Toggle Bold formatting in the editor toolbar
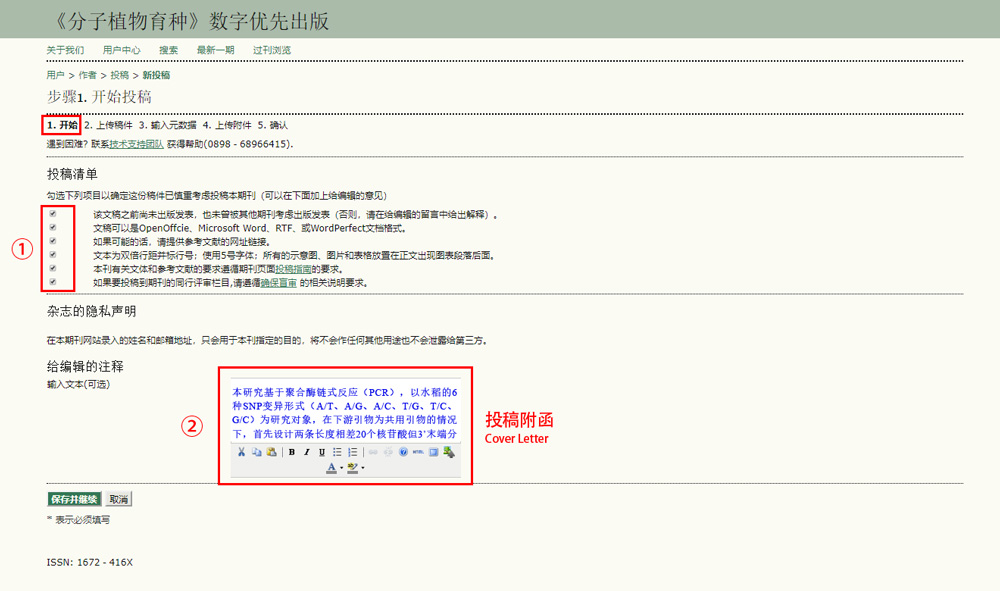 (292, 452)
